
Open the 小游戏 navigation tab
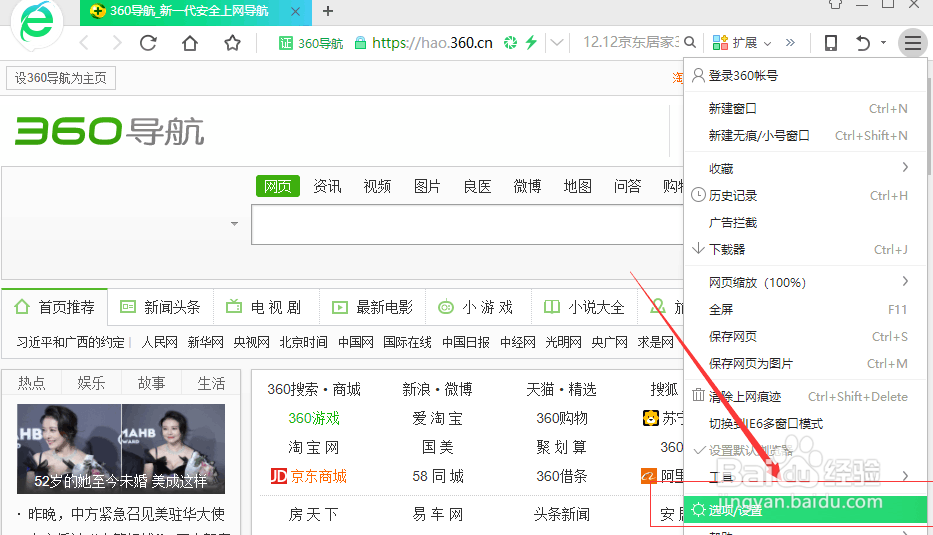477,307
